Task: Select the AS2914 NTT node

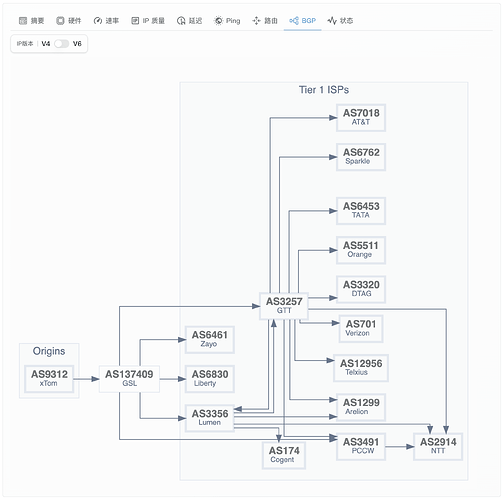Action: (x=438, y=447)
